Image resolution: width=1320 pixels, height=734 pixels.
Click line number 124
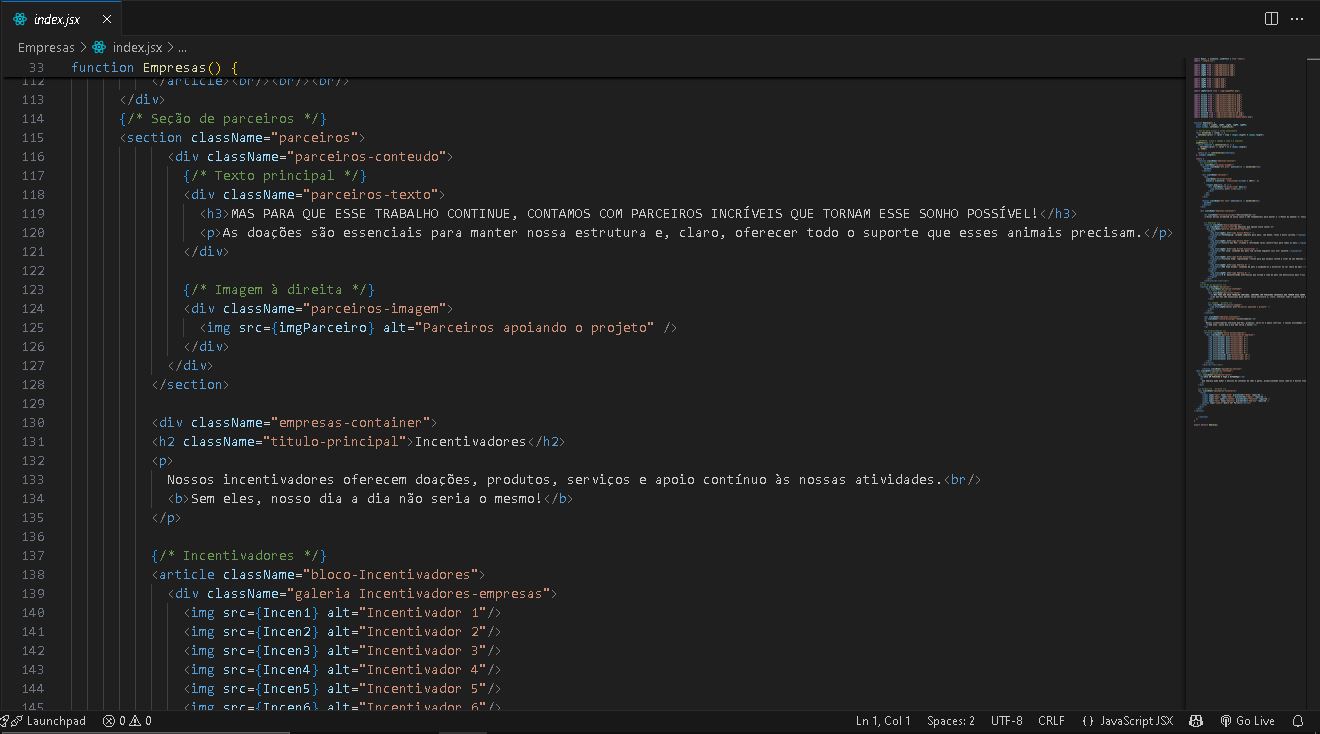click(x=32, y=308)
